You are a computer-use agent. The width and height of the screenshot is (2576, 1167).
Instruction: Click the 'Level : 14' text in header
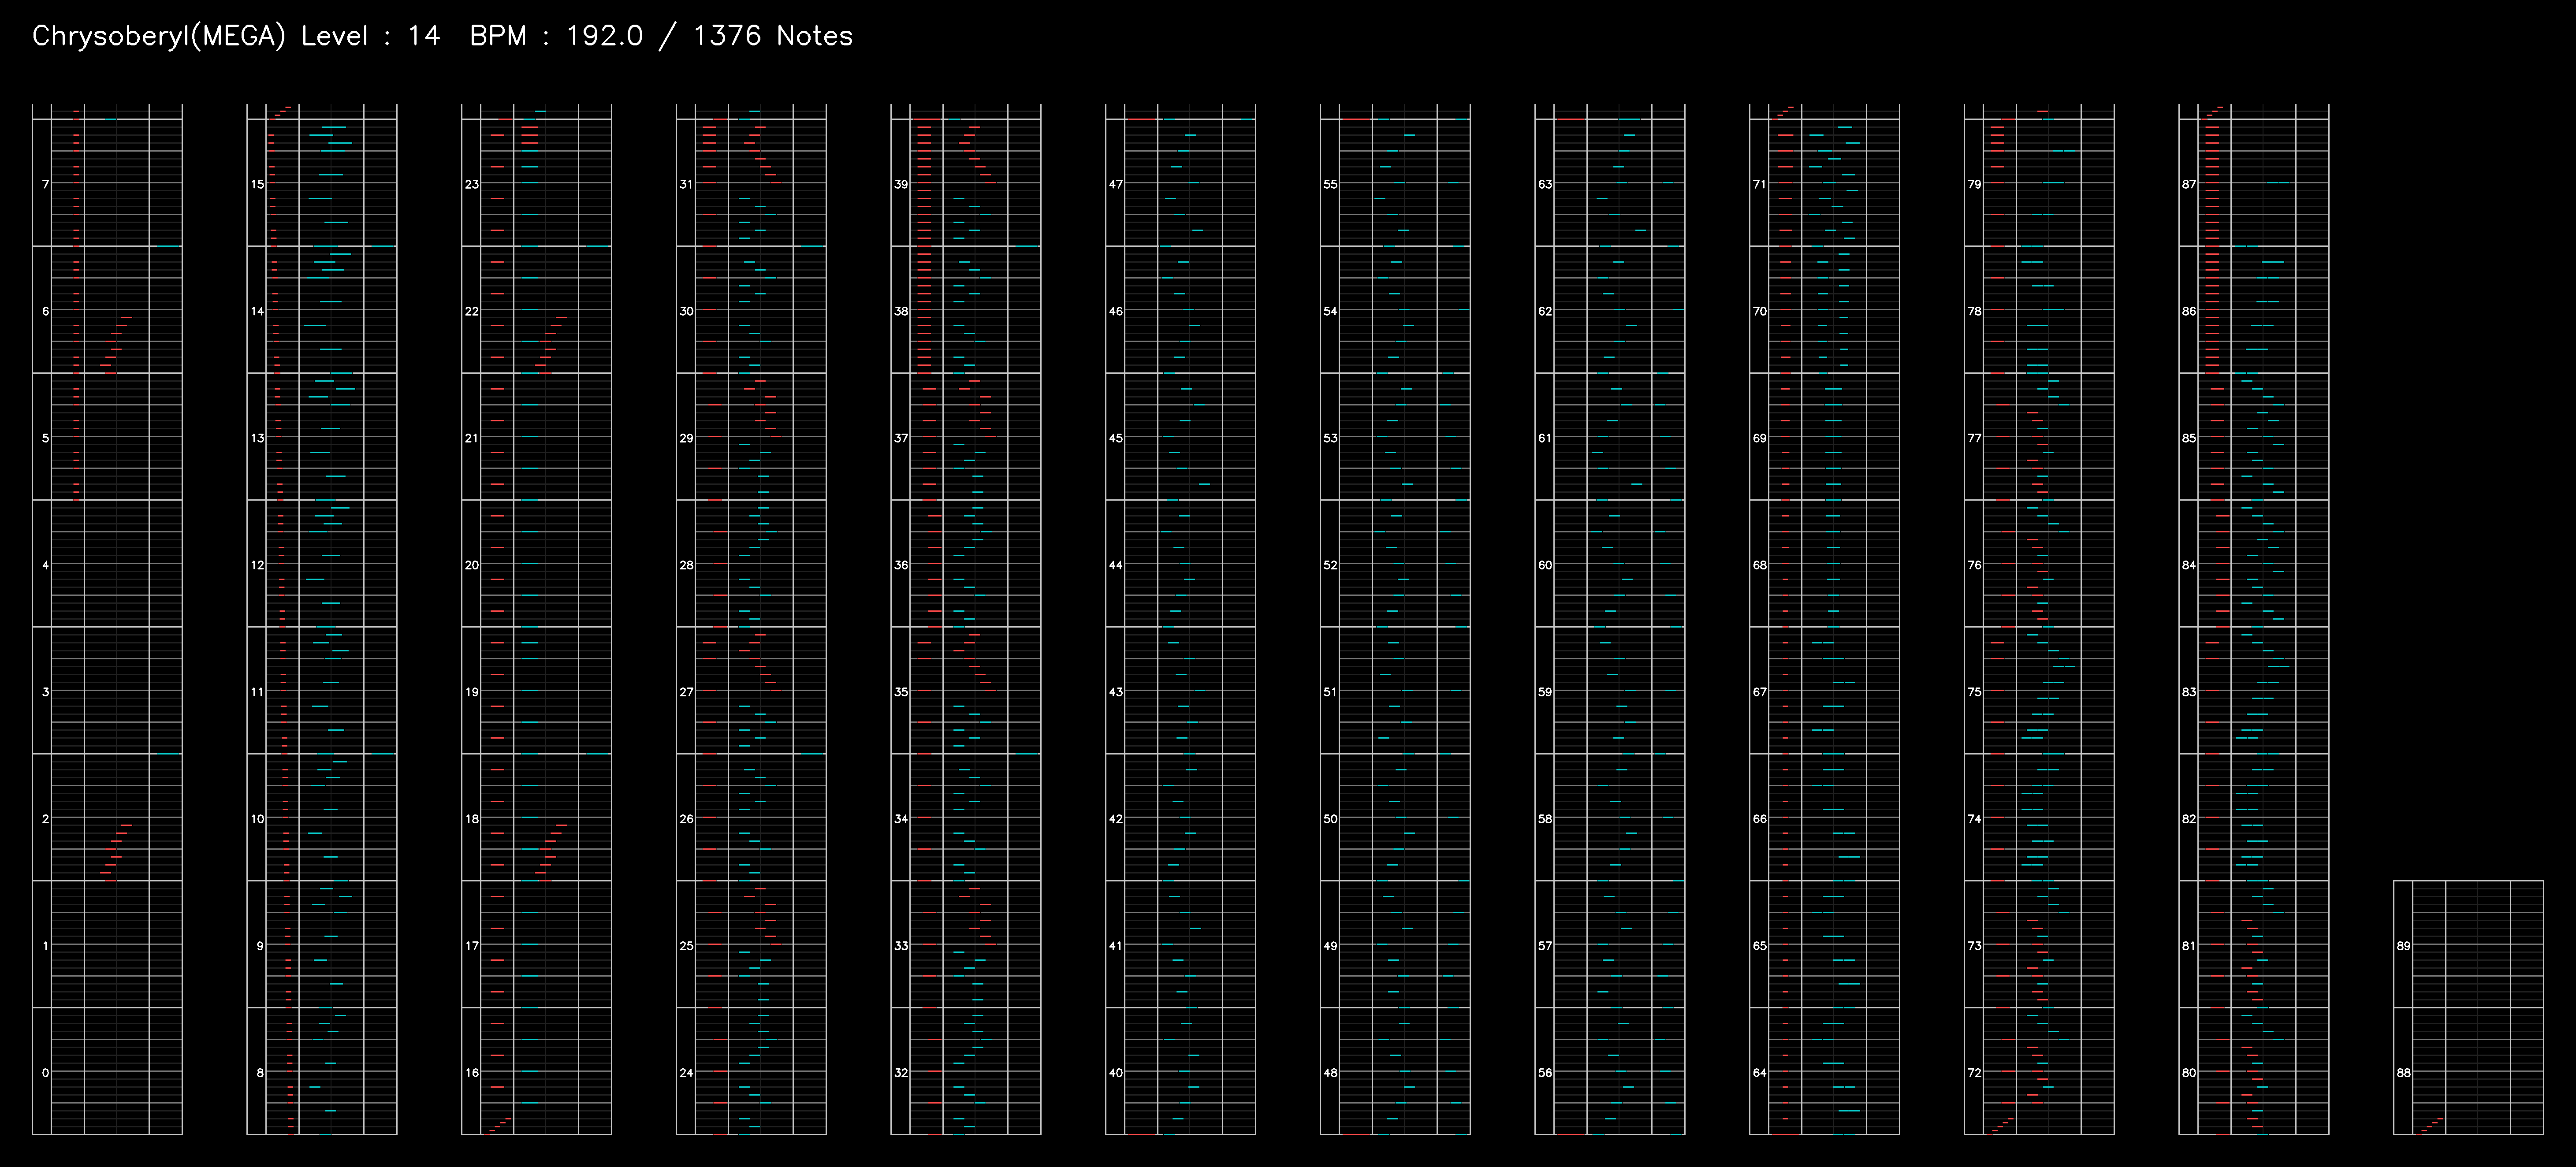pos(371,36)
